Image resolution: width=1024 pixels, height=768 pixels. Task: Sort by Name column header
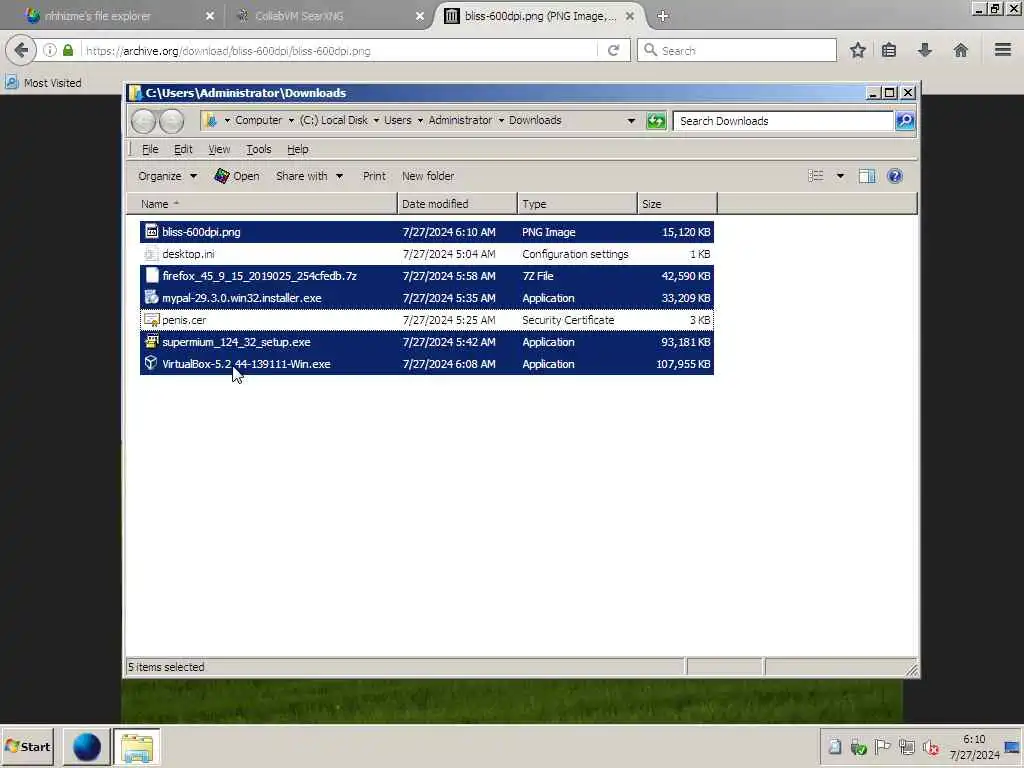tap(262, 204)
